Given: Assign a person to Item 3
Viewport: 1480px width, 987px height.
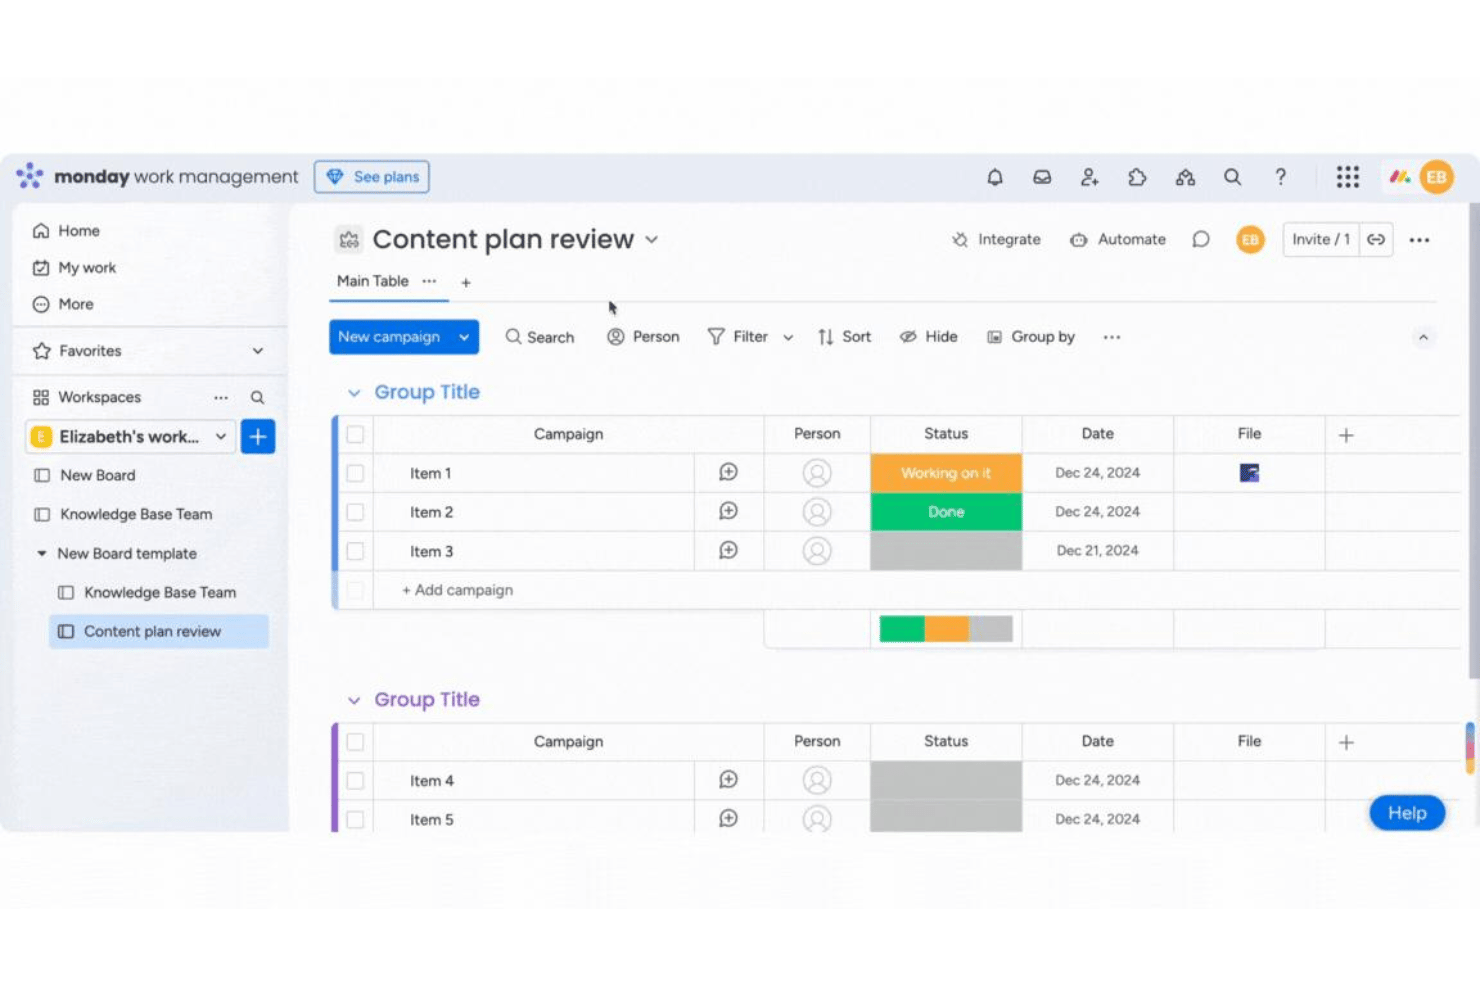Looking at the screenshot, I should [817, 550].
